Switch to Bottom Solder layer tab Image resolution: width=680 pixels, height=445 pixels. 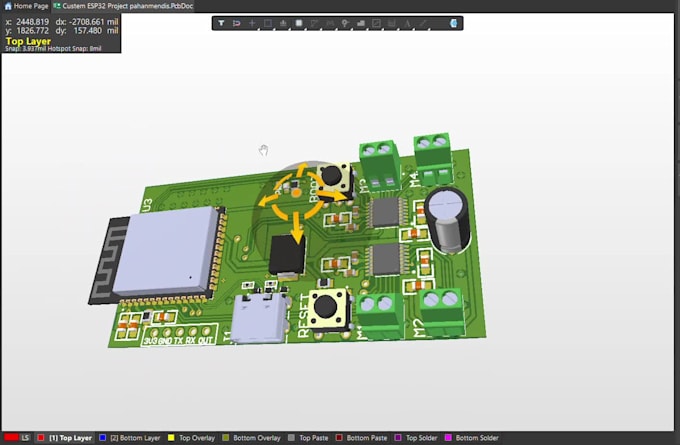tap(471, 438)
